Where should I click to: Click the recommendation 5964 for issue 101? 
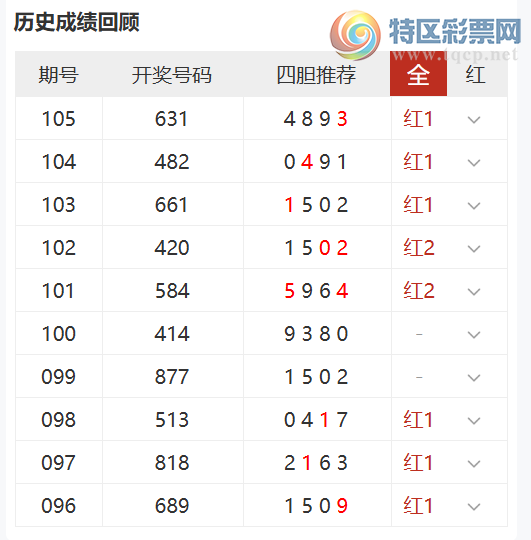[x=316, y=291]
